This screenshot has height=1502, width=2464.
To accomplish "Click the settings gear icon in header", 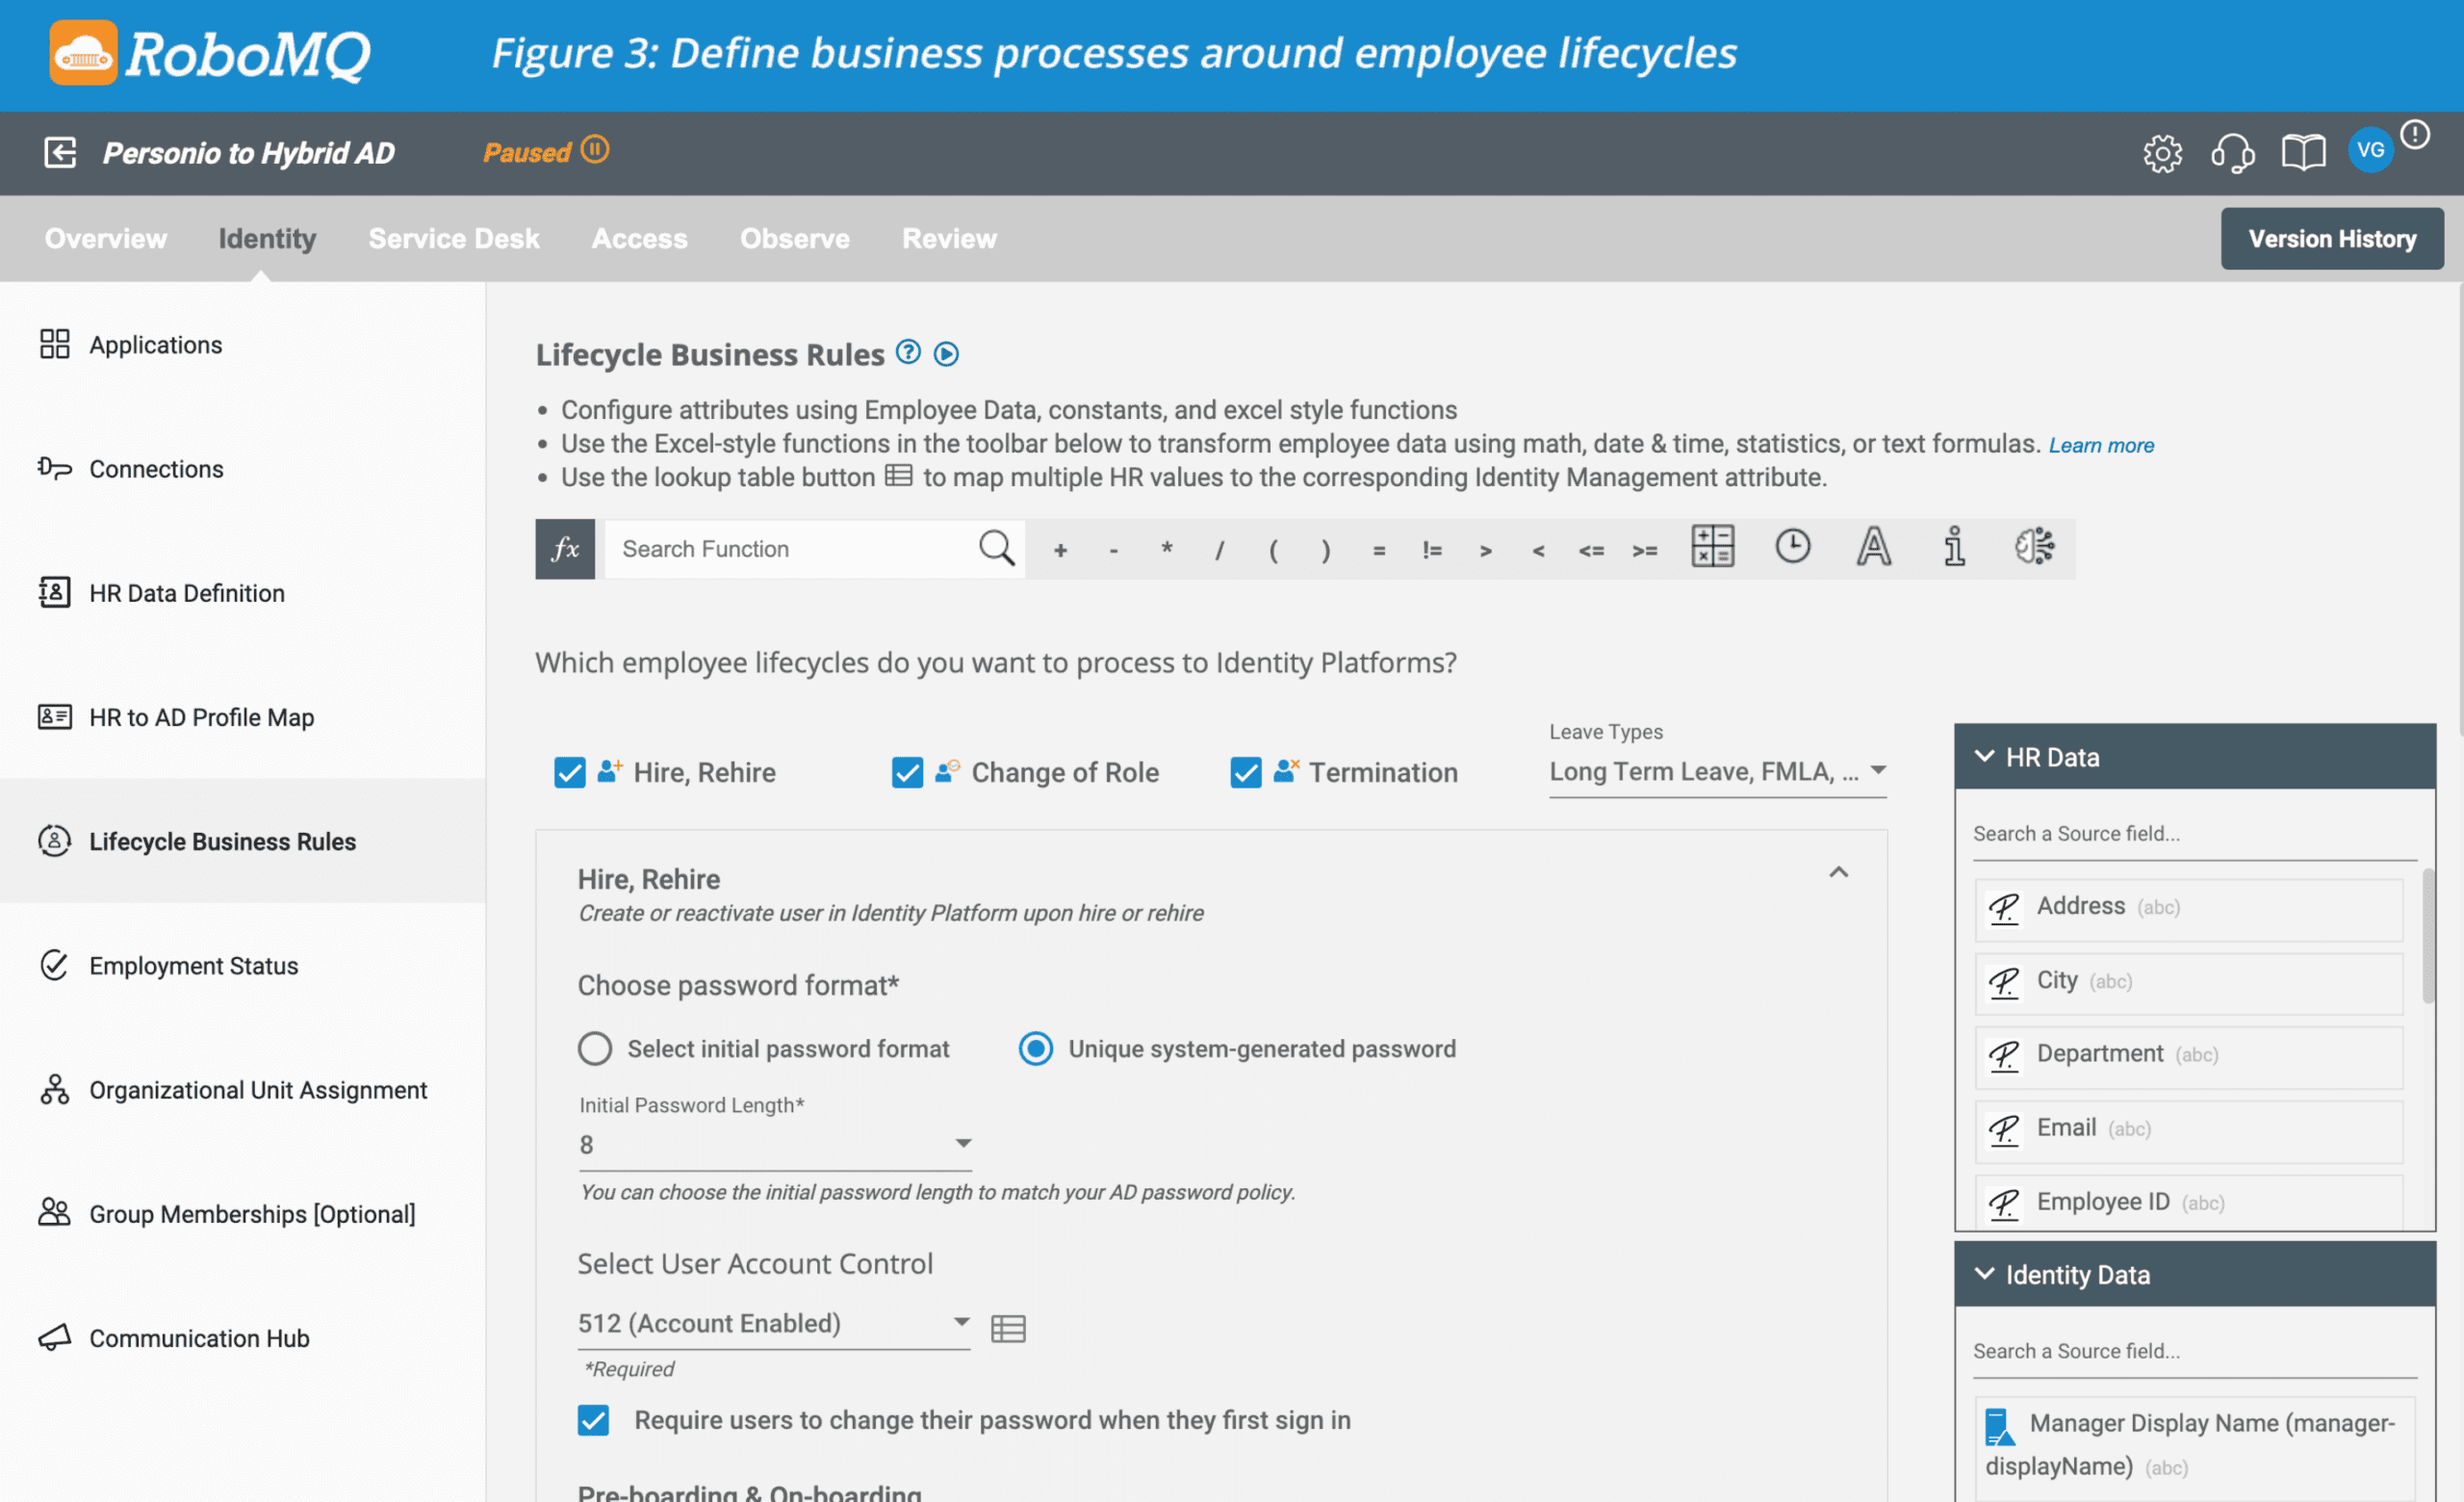I will click(2162, 153).
